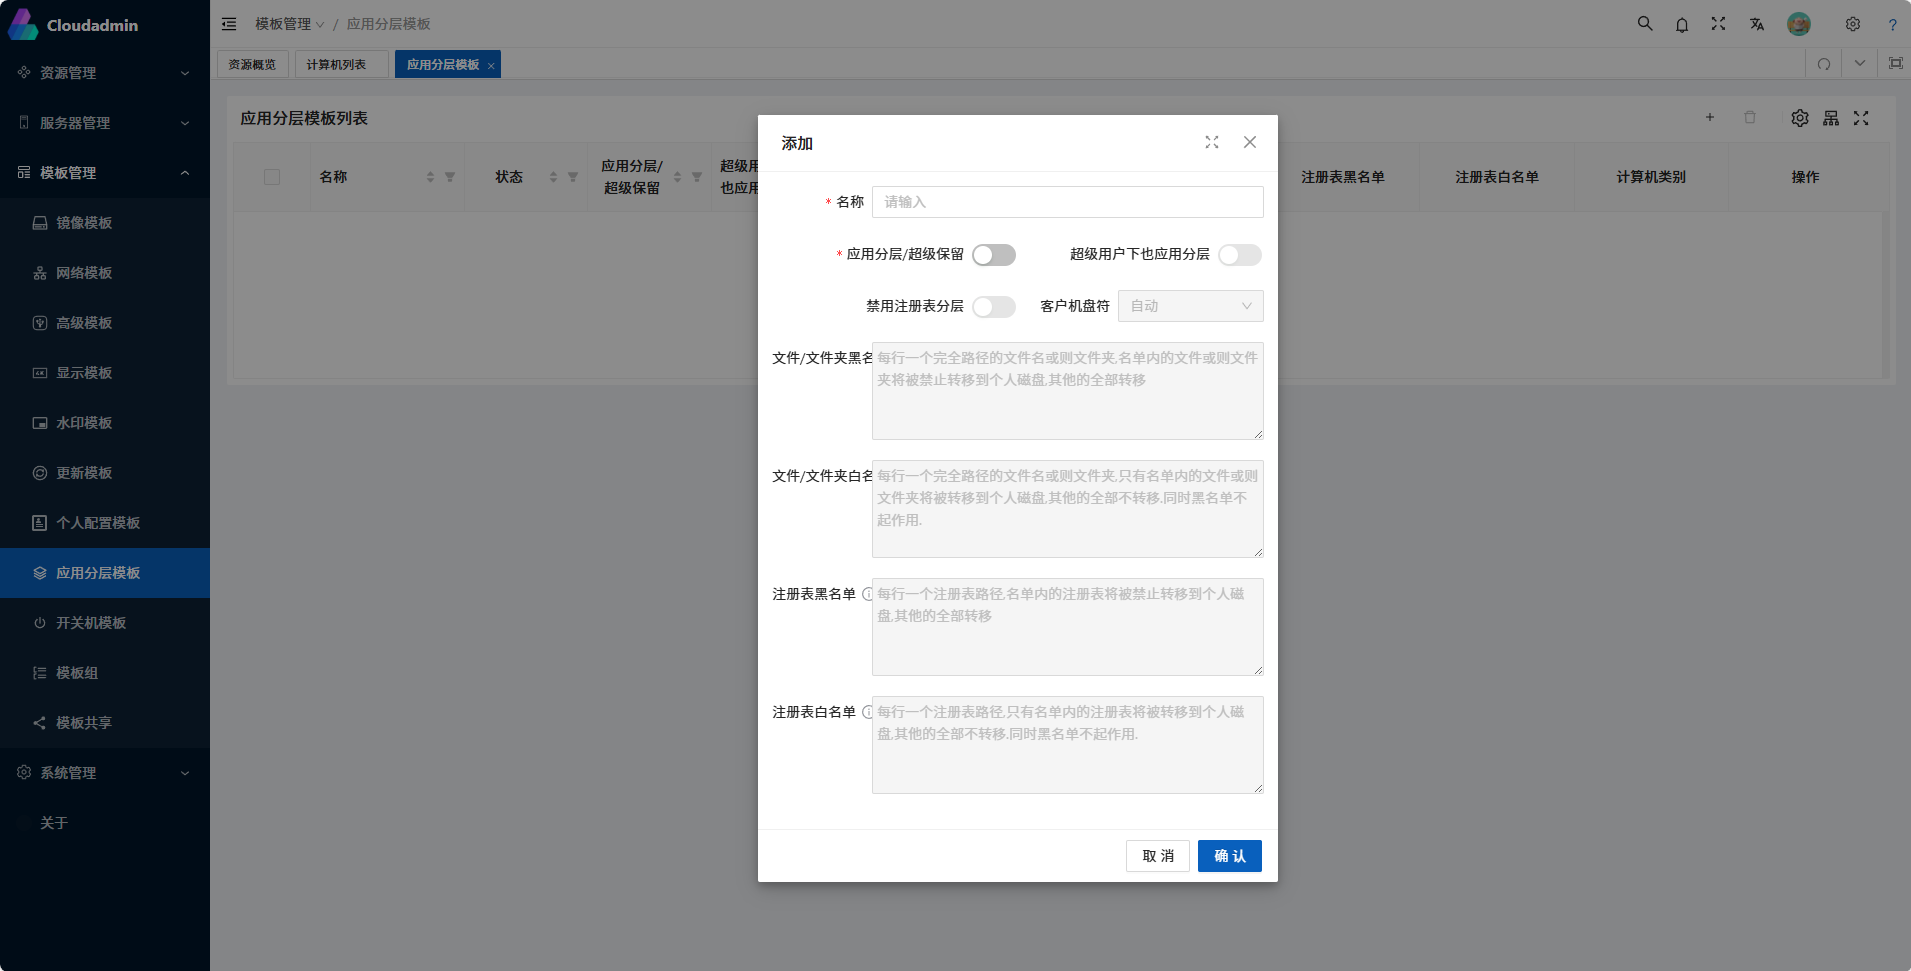Toggle the 应用分层/超级保留 switch
This screenshot has width=1911, height=971.
pos(994,255)
